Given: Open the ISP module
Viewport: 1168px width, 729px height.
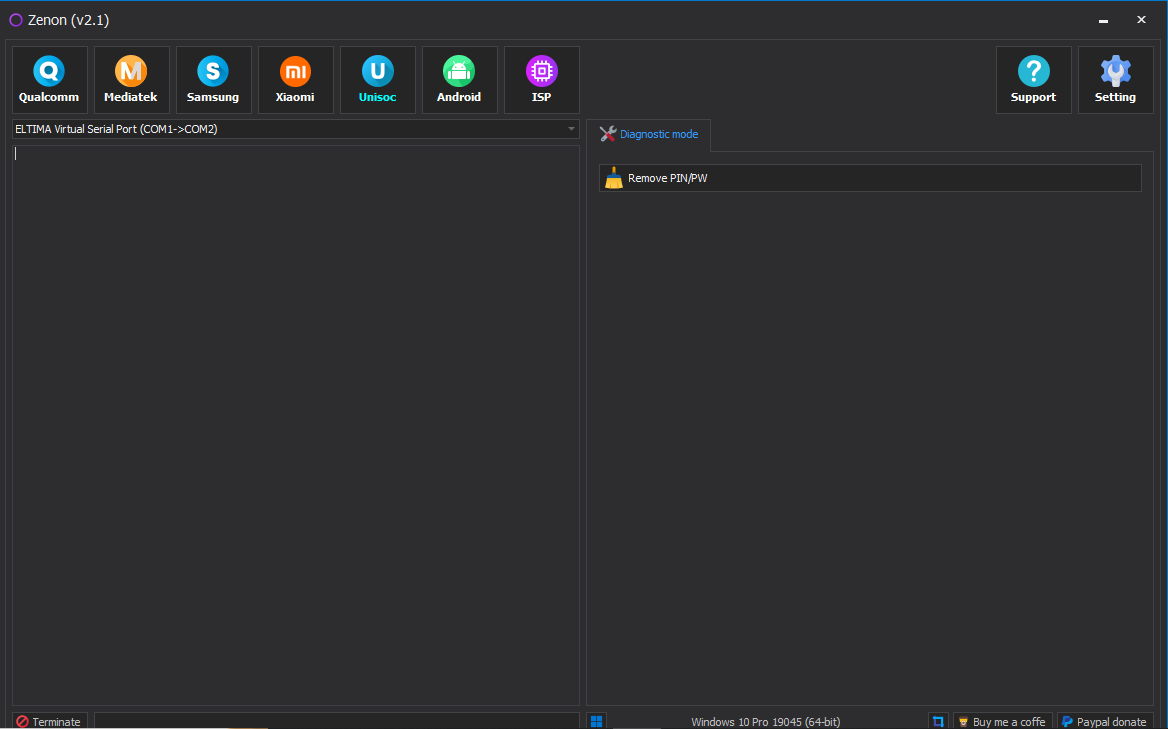Looking at the screenshot, I should tap(542, 80).
